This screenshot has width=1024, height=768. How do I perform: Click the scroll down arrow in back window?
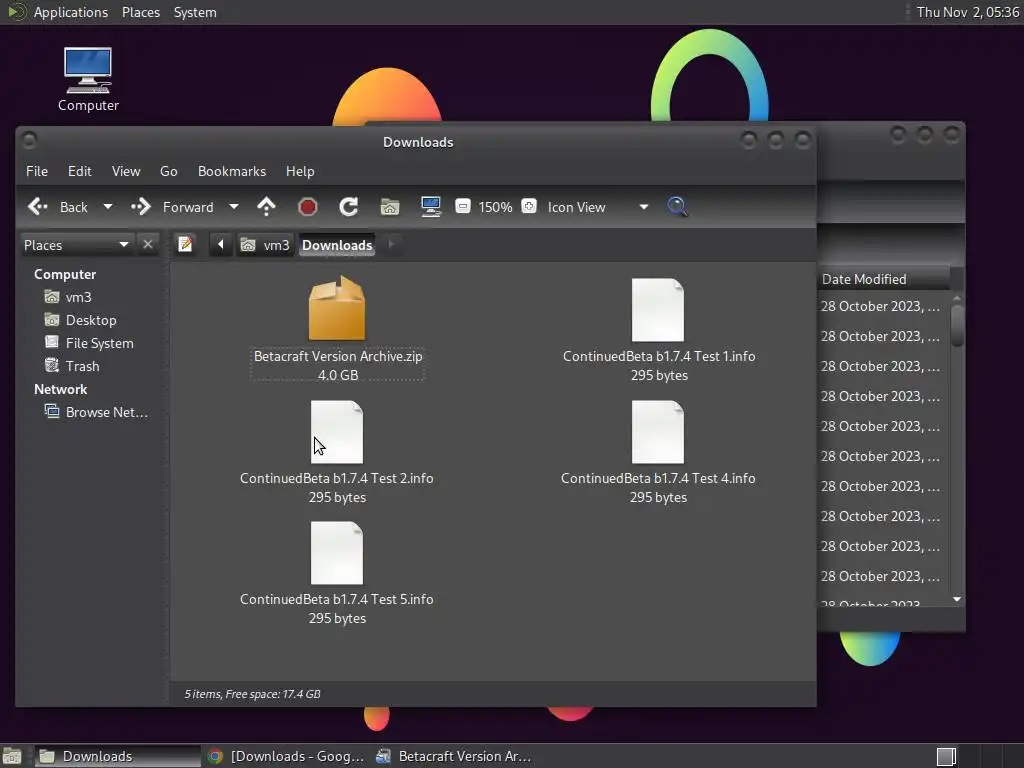coord(957,599)
